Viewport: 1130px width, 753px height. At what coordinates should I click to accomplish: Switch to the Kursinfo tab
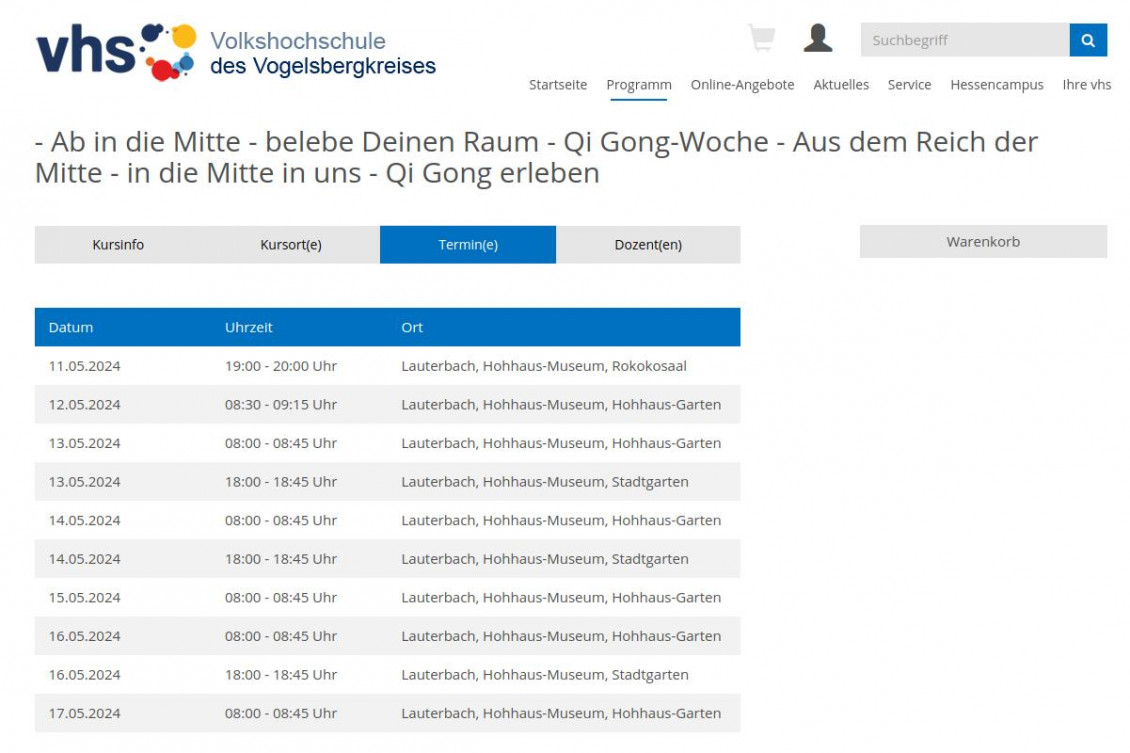119,243
